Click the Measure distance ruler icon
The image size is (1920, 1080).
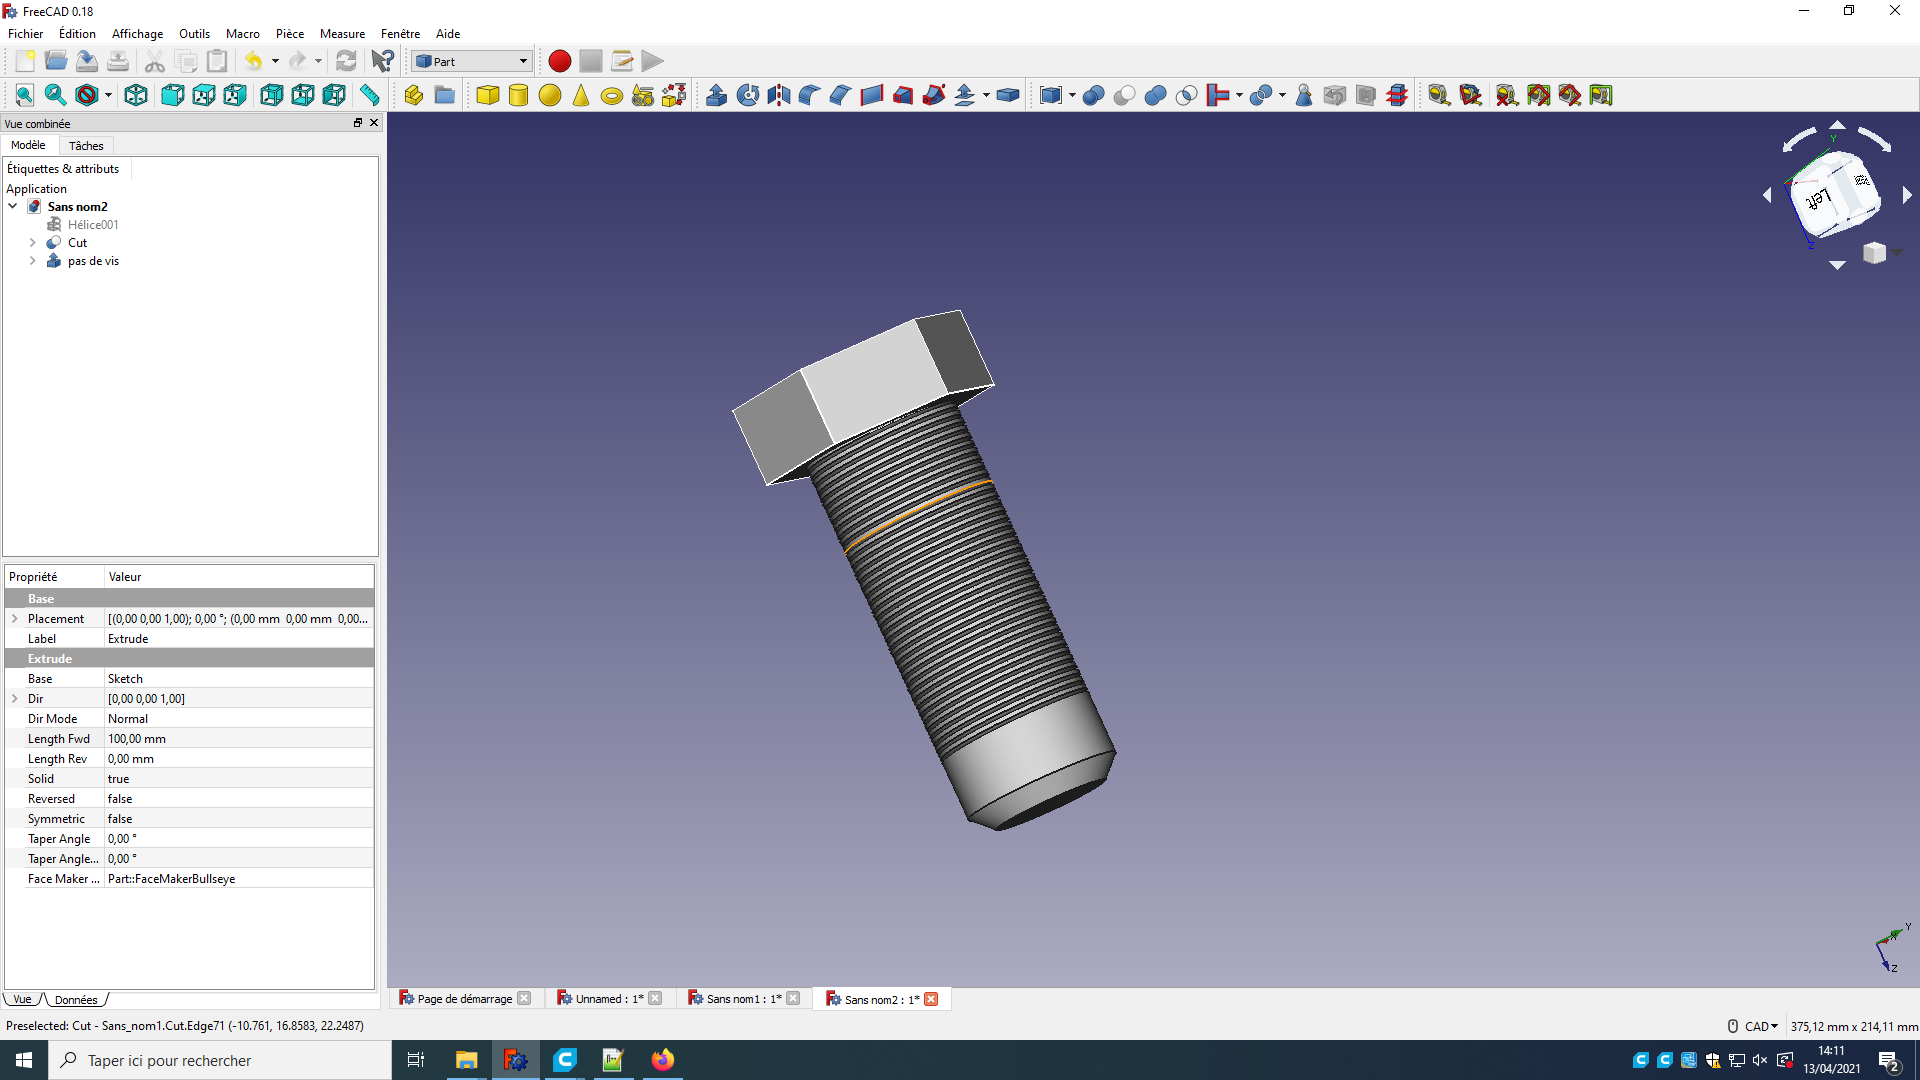click(370, 95)
